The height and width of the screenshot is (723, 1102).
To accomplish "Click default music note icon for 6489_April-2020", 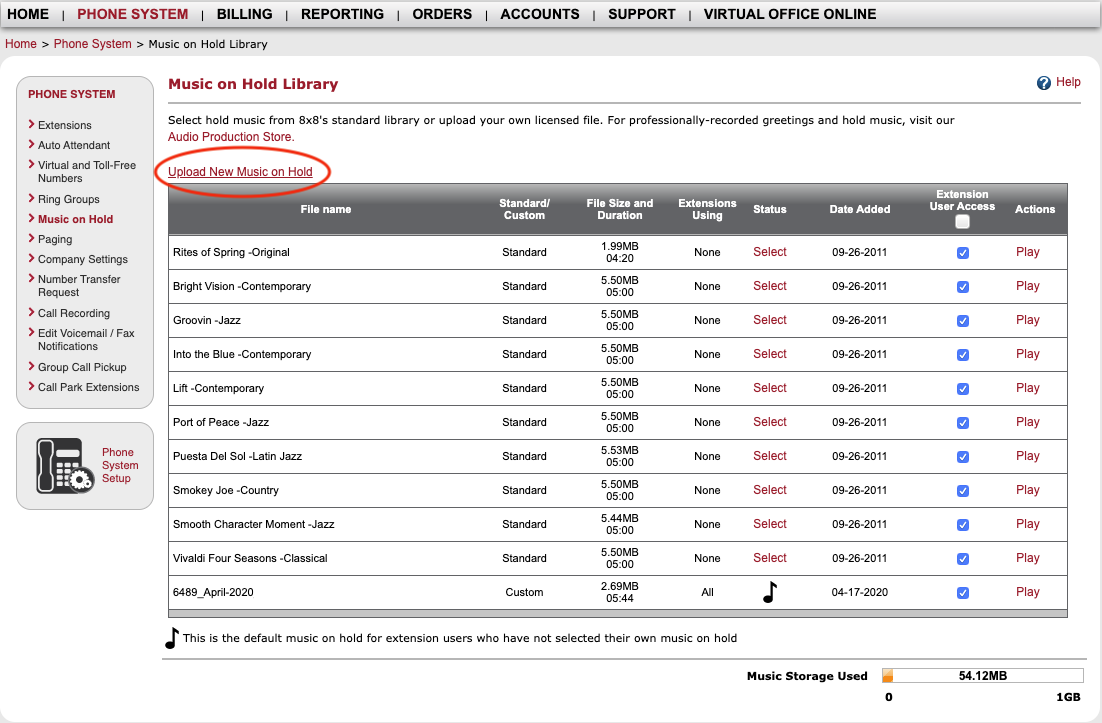I will pyautogui.click(x=770, y=592).
